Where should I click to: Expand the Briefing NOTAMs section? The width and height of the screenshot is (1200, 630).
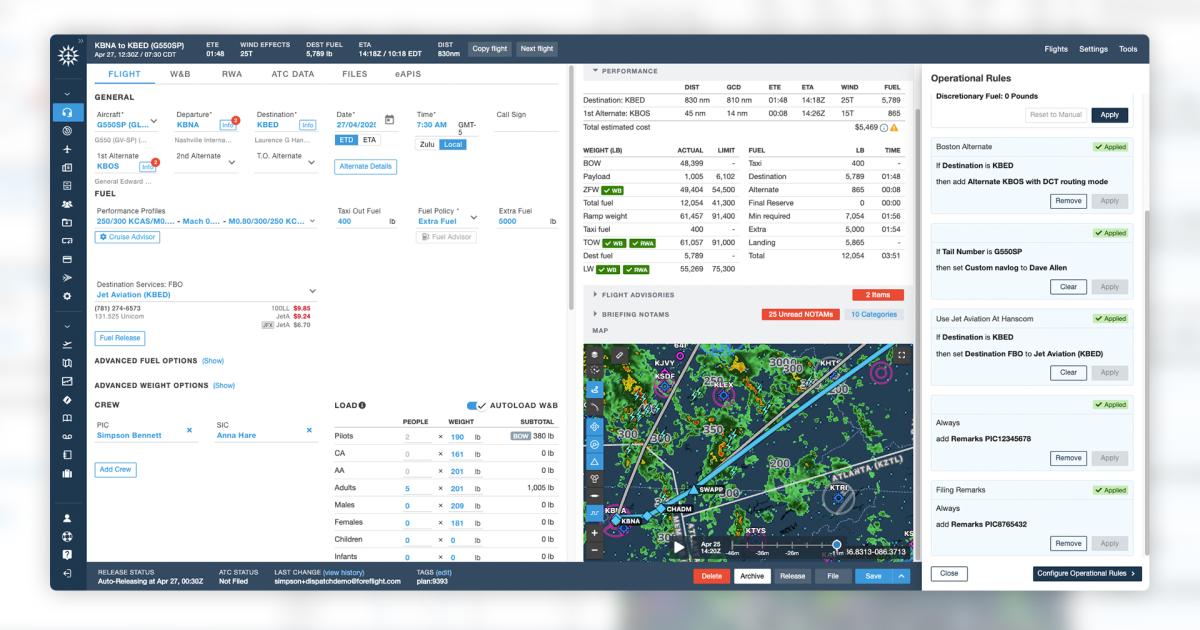coord(596,314)
